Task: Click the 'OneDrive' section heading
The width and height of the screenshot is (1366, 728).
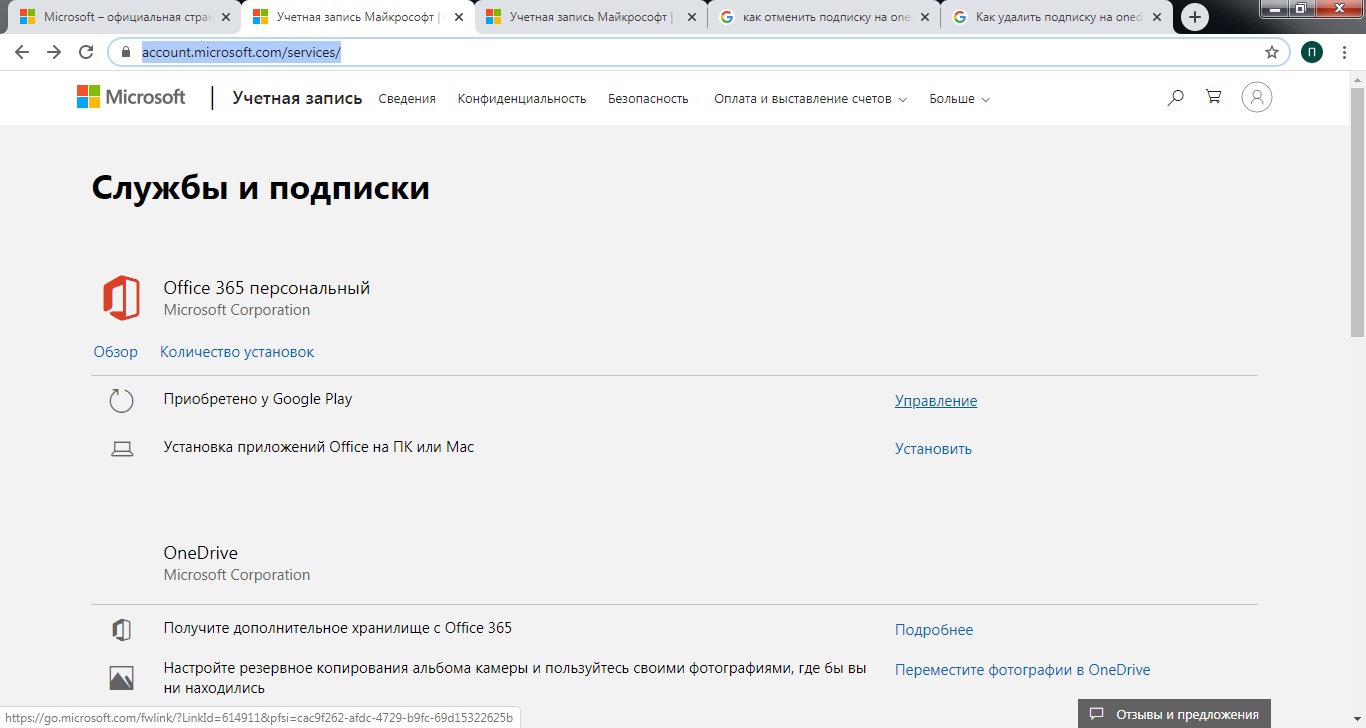Action: coord(201,553)
